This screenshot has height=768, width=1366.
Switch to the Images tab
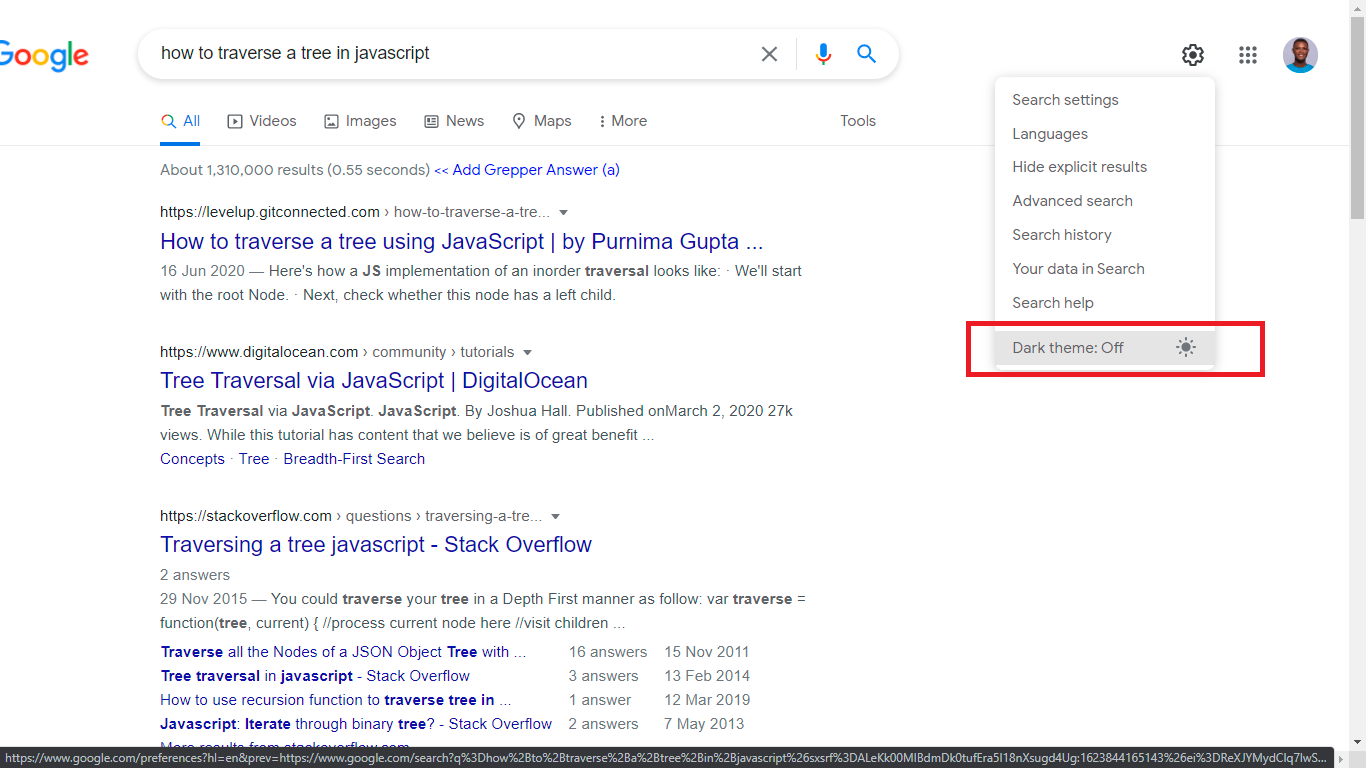[360, 121]
